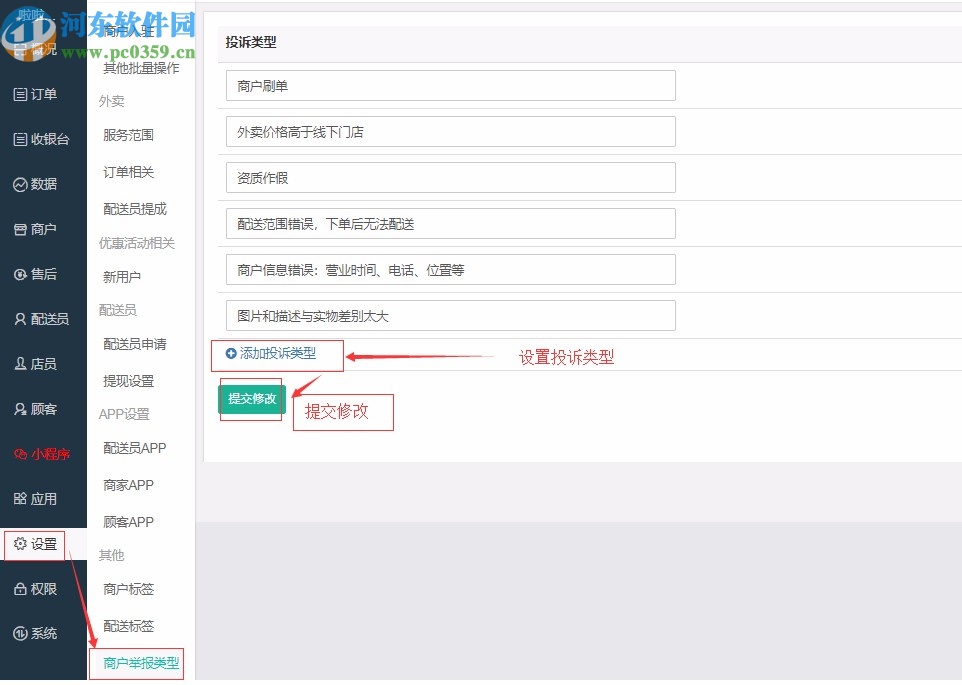
Task: Click 添加投诉类型 to add a complaint type
Action: (x=277, y=354)
